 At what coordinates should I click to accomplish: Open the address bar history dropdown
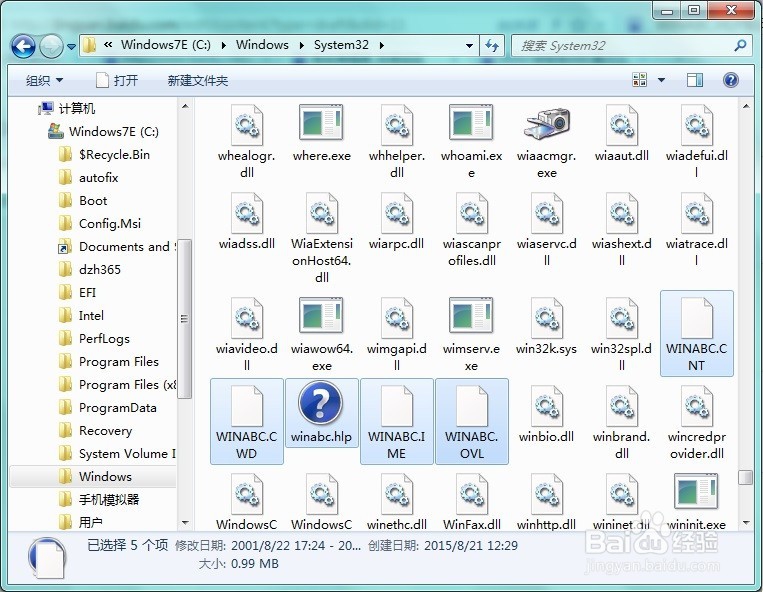point(469,46)
